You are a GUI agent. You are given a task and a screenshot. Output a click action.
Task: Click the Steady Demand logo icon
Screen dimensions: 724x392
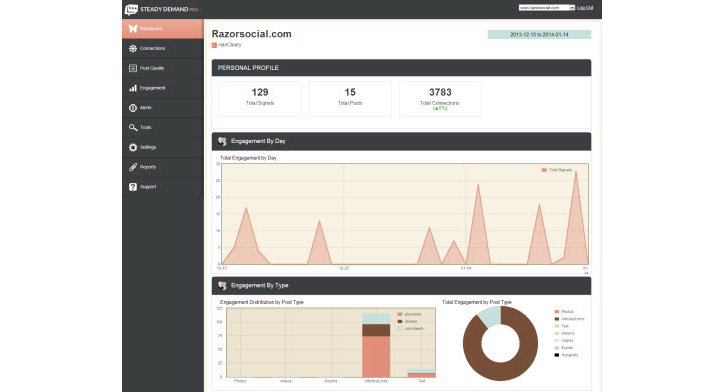(131, 9)
